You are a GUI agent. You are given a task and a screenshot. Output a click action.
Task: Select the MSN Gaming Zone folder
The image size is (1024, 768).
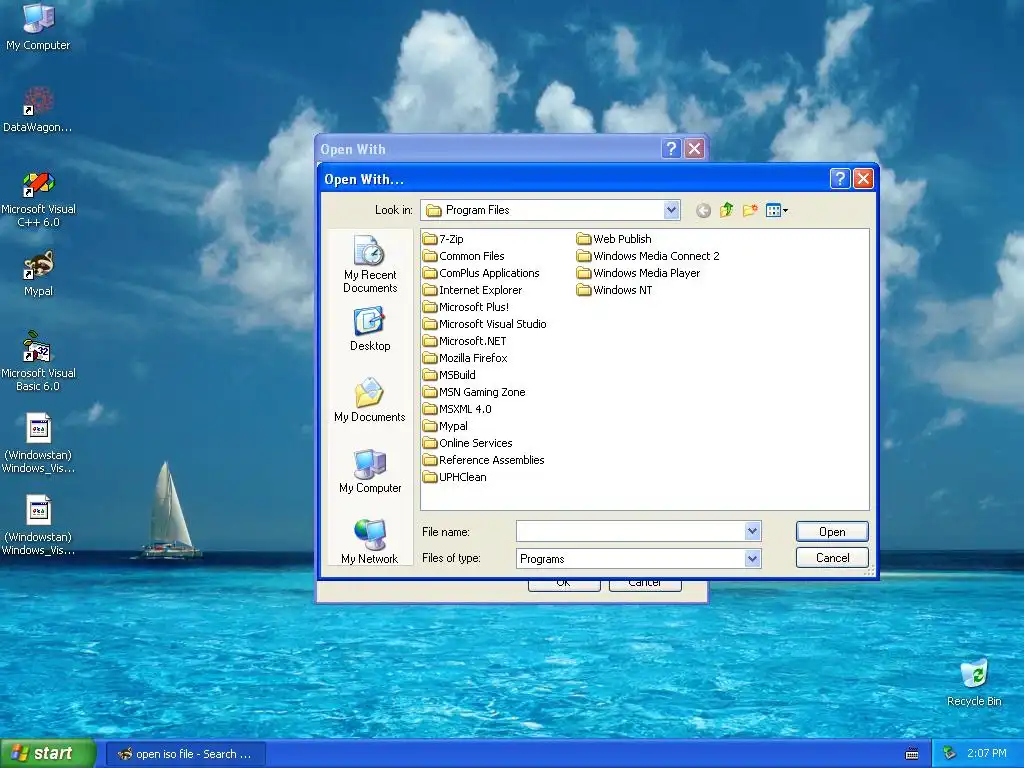(x=474, y=392)
